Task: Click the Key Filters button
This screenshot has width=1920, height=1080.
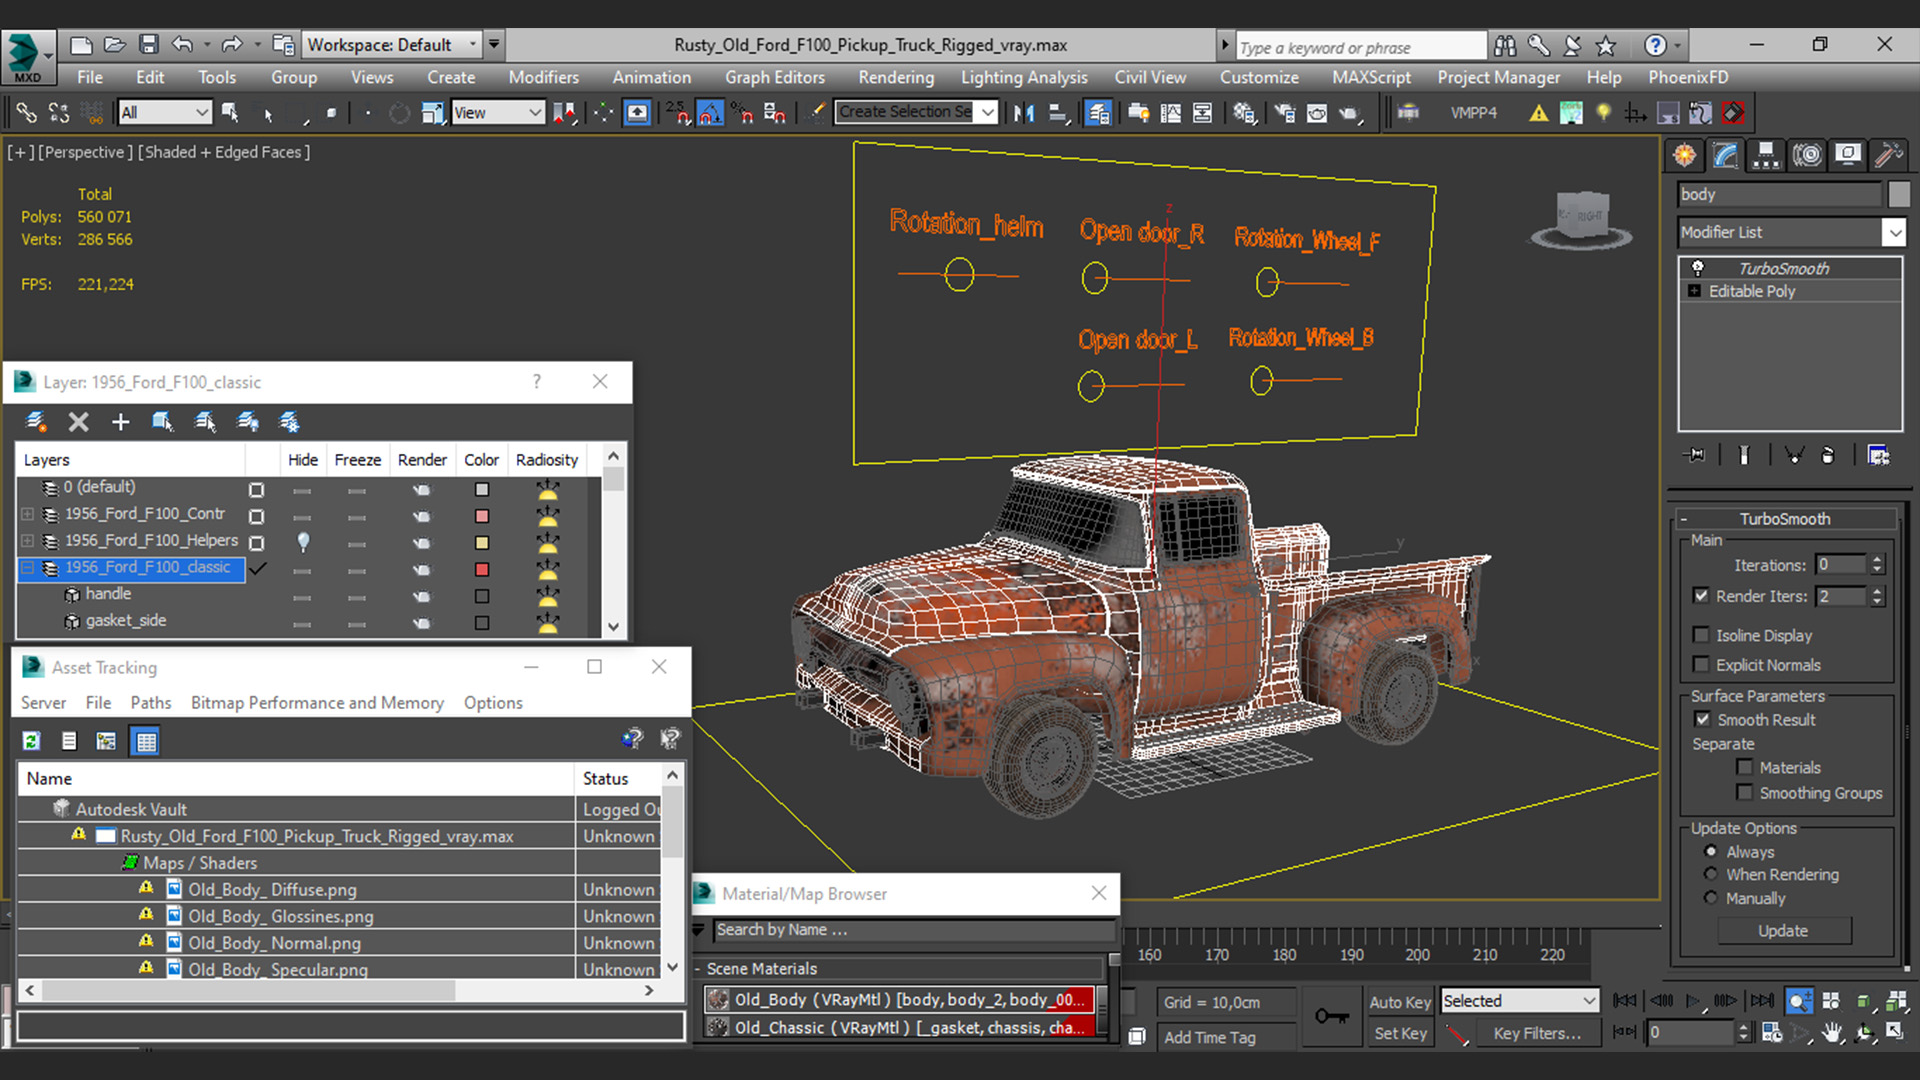Action: coord(1537,1034)
